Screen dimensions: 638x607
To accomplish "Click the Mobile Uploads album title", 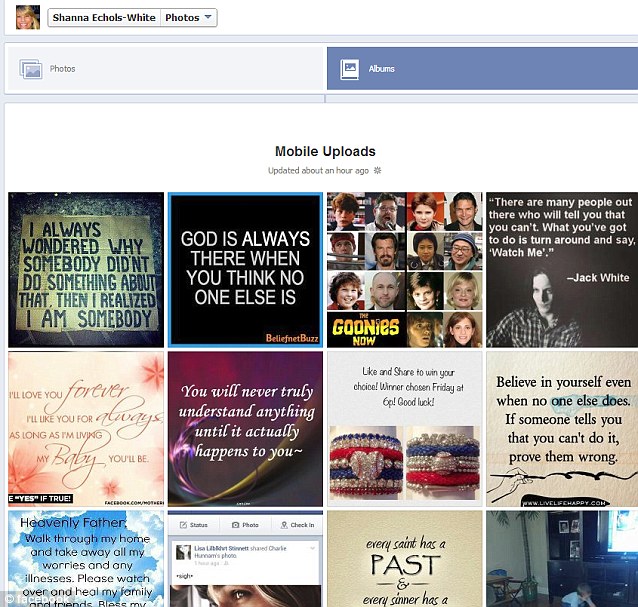I will (x=325, y=151).
